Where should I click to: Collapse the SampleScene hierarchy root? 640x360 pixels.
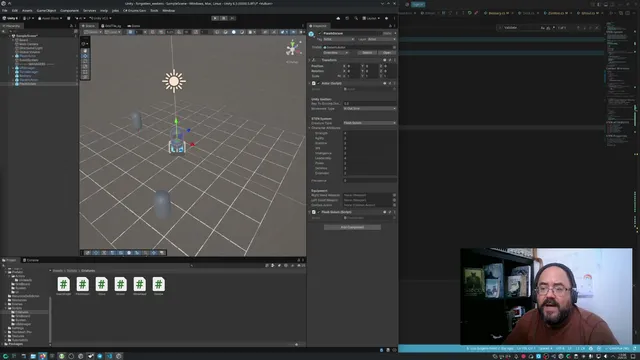10,36
